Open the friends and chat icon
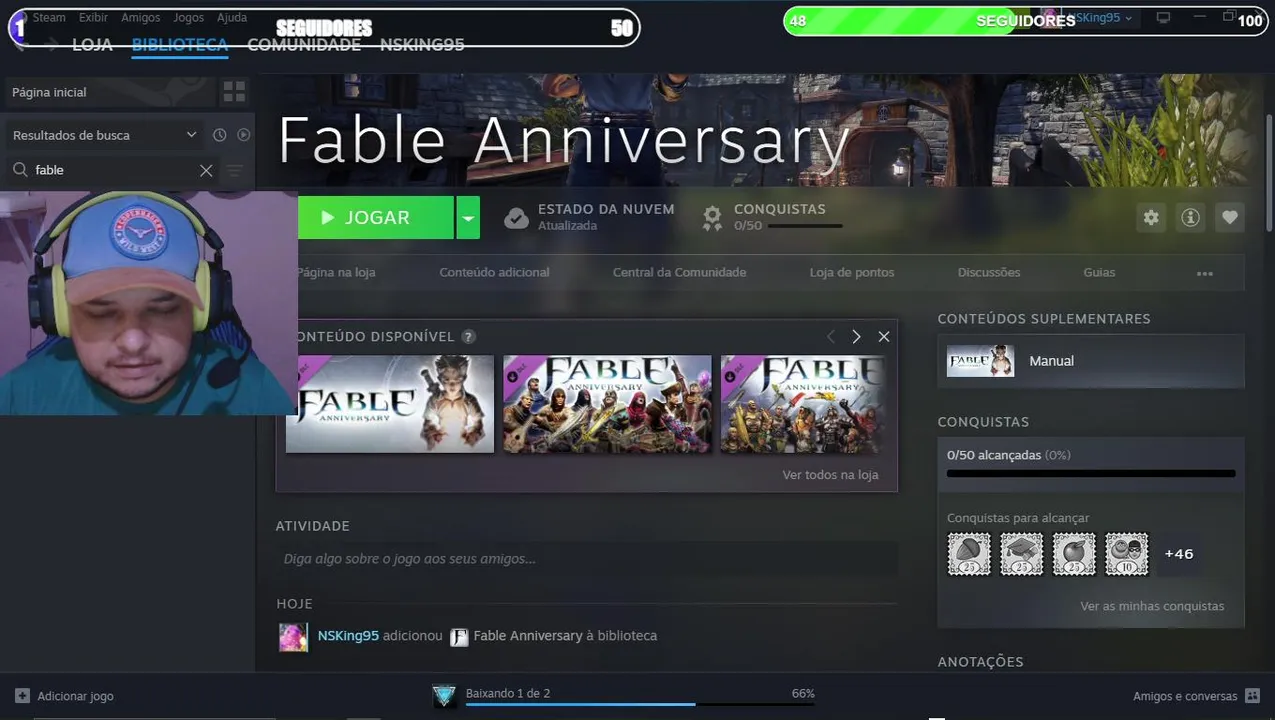This screenshot has height=720, width=1275. tap(1252, 696)
